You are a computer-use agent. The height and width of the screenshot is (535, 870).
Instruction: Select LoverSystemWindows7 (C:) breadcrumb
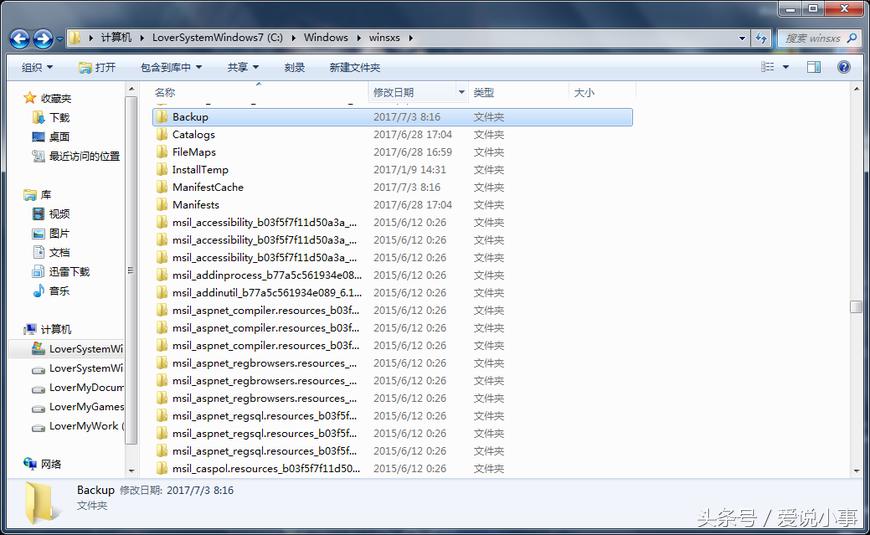click(217, 37)
